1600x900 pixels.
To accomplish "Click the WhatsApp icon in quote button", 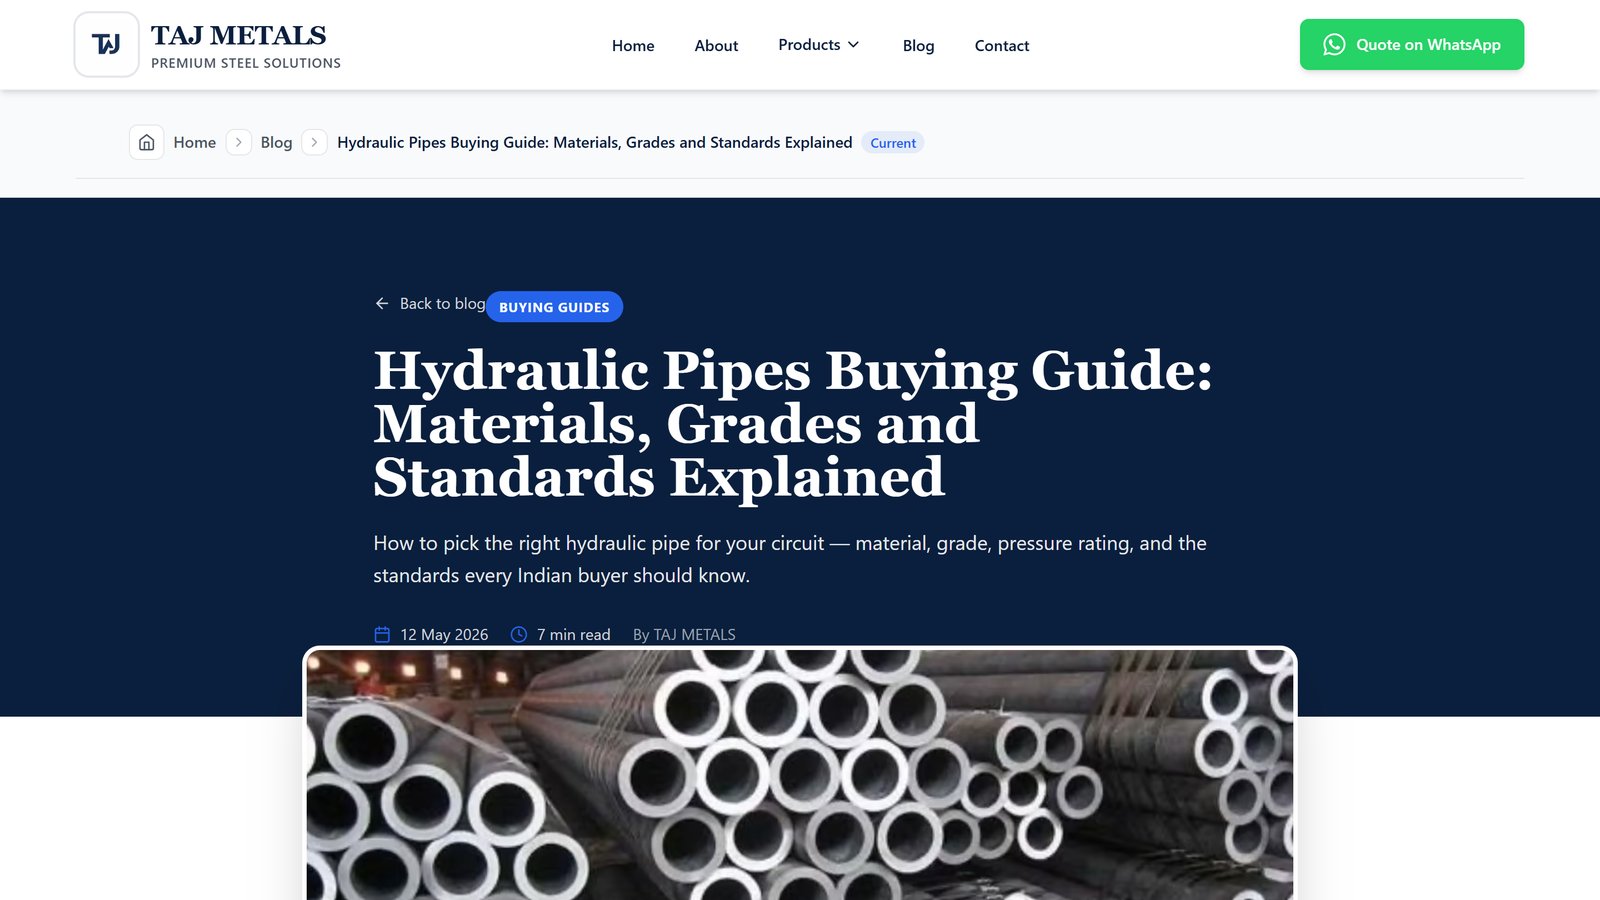I will [1334, 44].
